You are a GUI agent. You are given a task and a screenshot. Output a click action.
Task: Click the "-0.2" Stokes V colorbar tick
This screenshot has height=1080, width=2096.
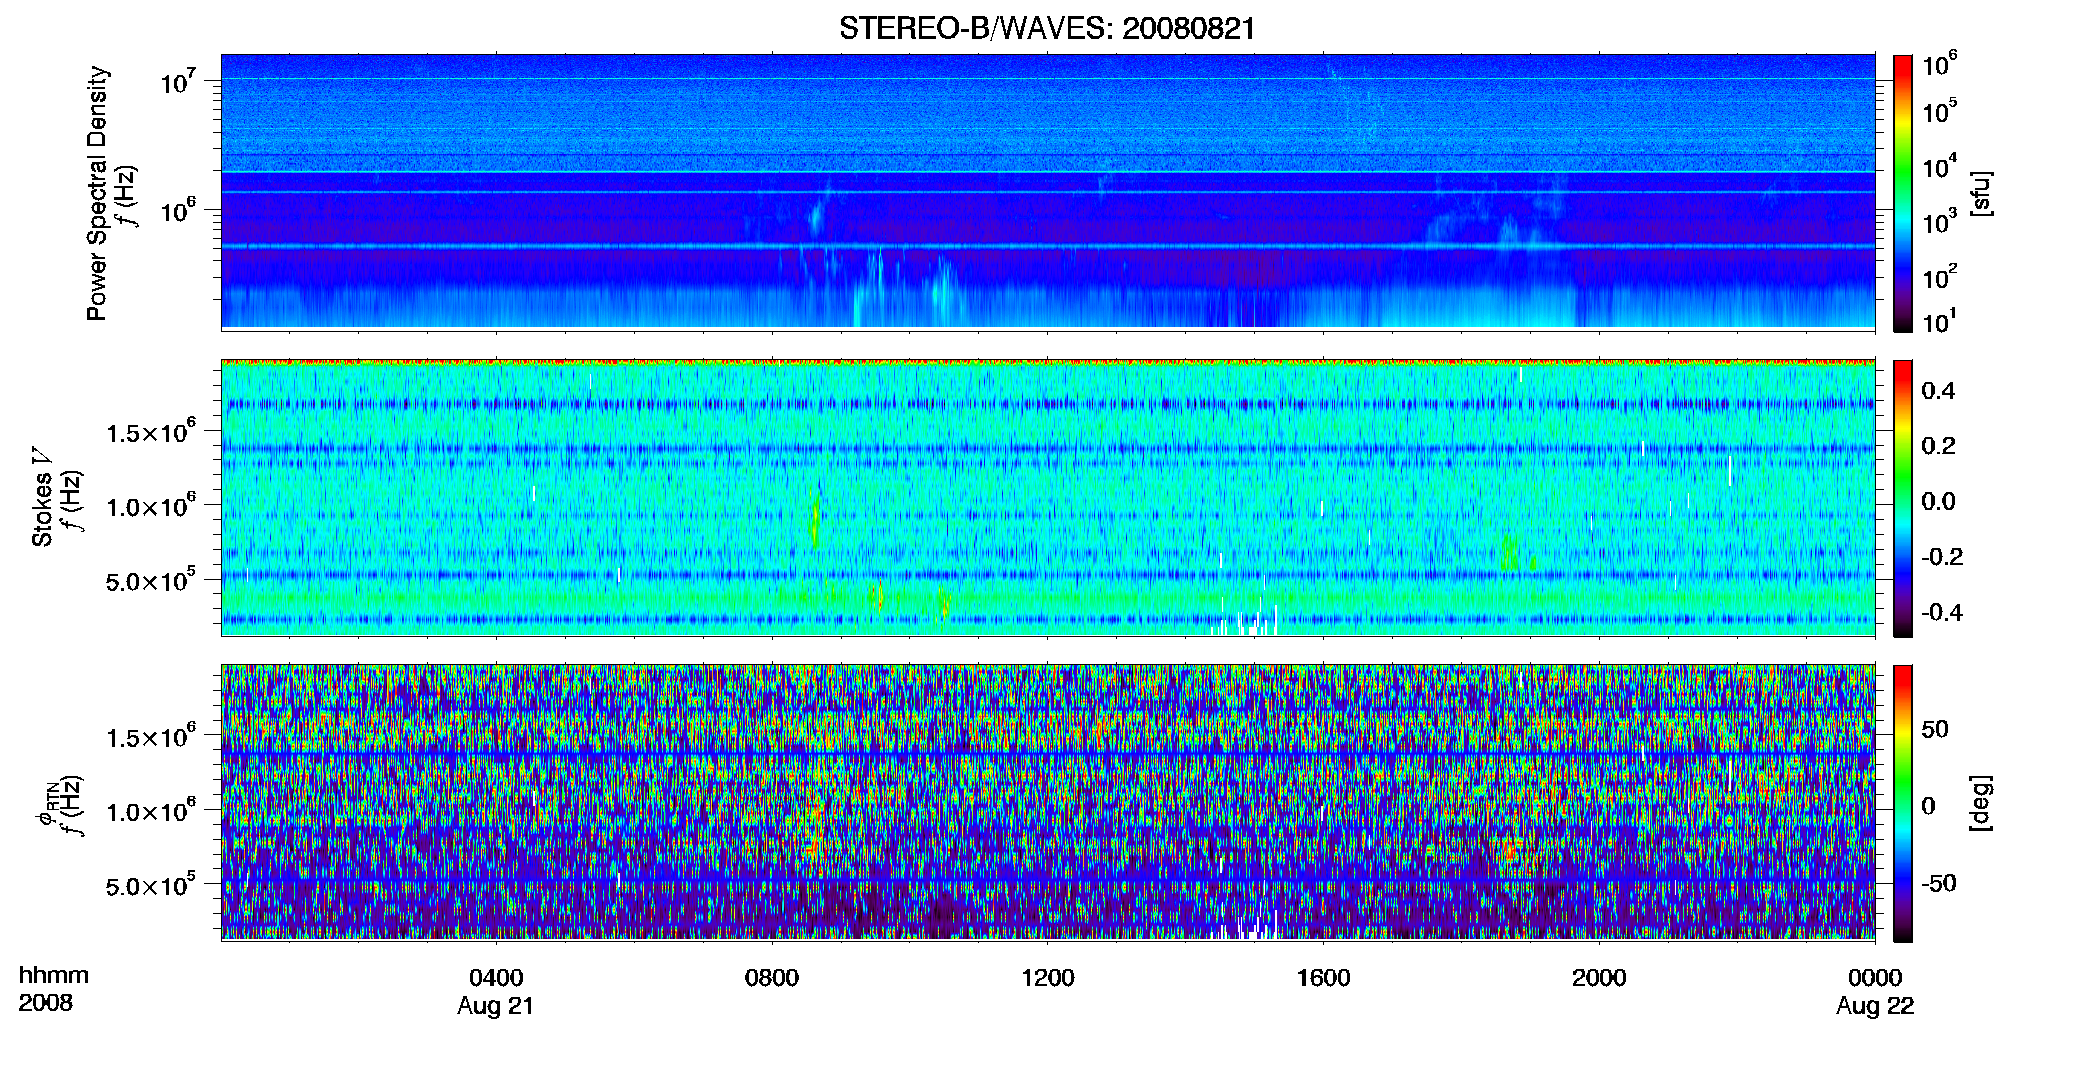(1942, 557)
